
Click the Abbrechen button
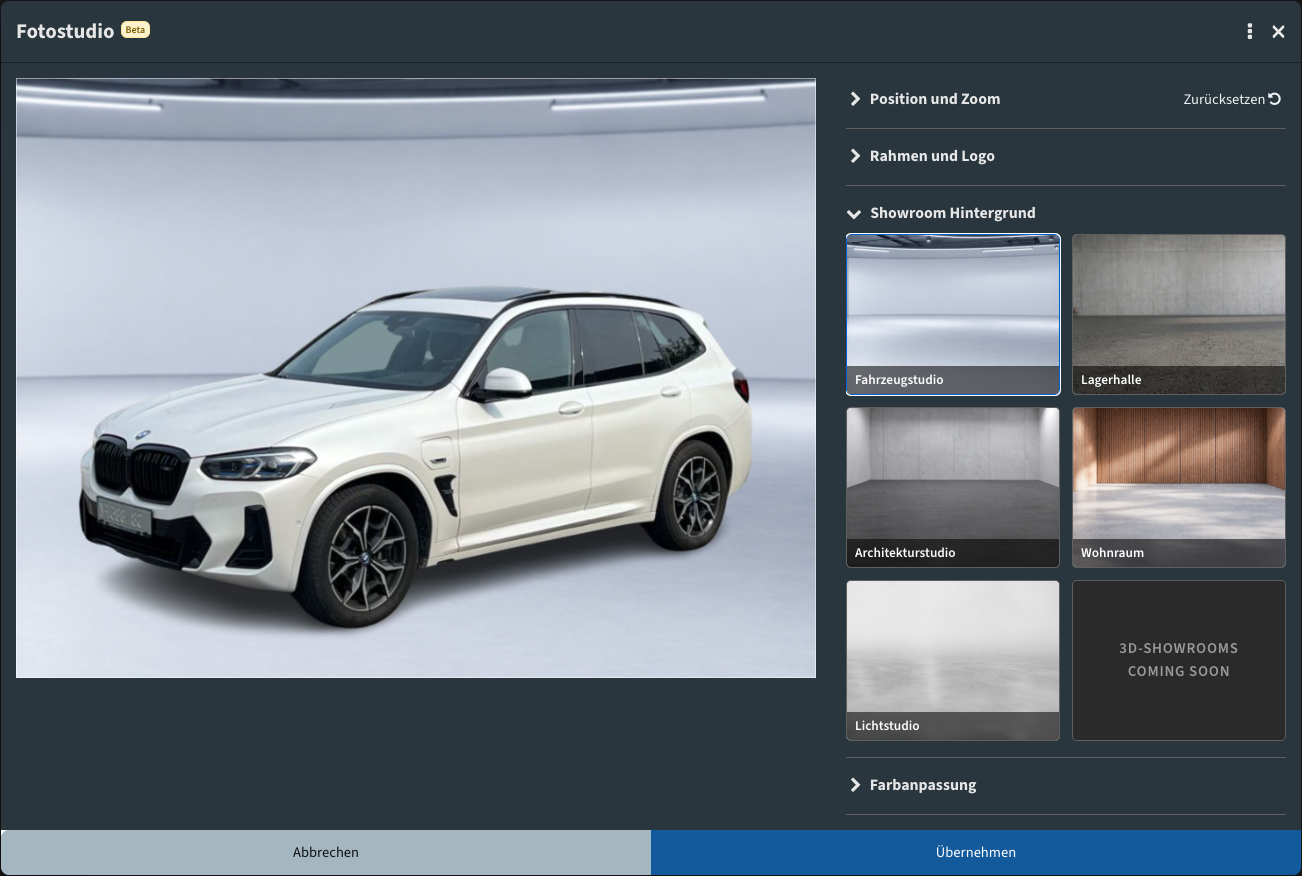[x=326, y=853]
